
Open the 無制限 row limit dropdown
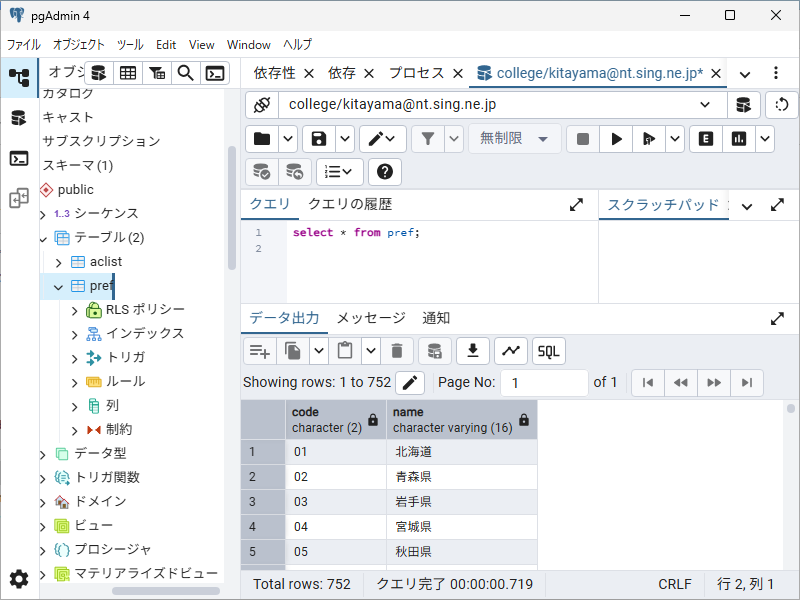click(514, 139)
